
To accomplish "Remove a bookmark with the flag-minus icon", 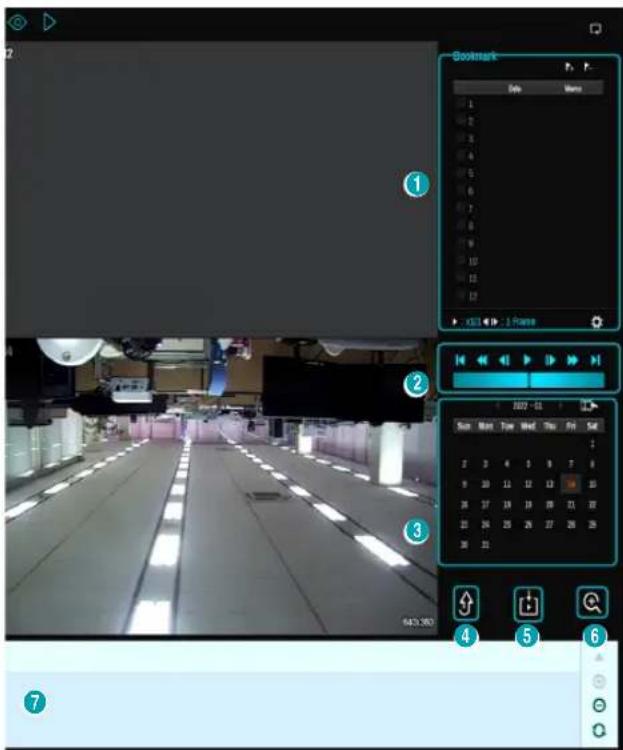I will tap(589, 67).
